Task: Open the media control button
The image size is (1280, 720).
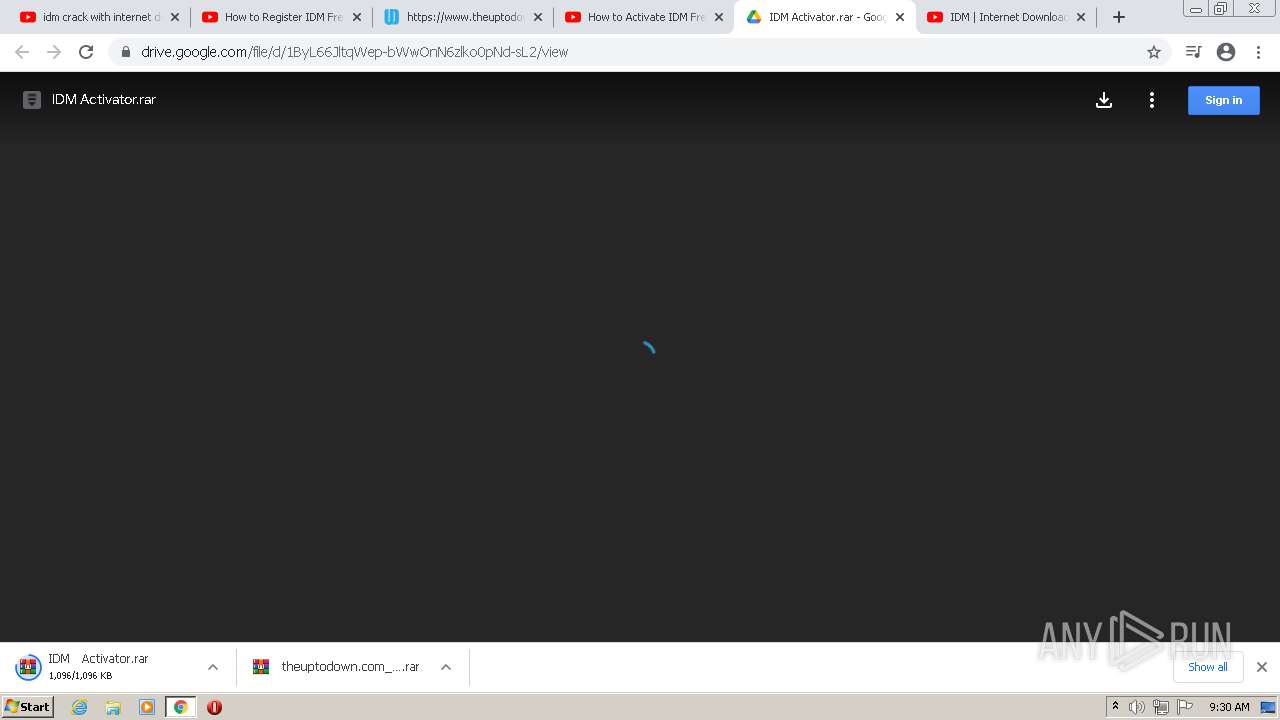Action: coord(1193,52)
